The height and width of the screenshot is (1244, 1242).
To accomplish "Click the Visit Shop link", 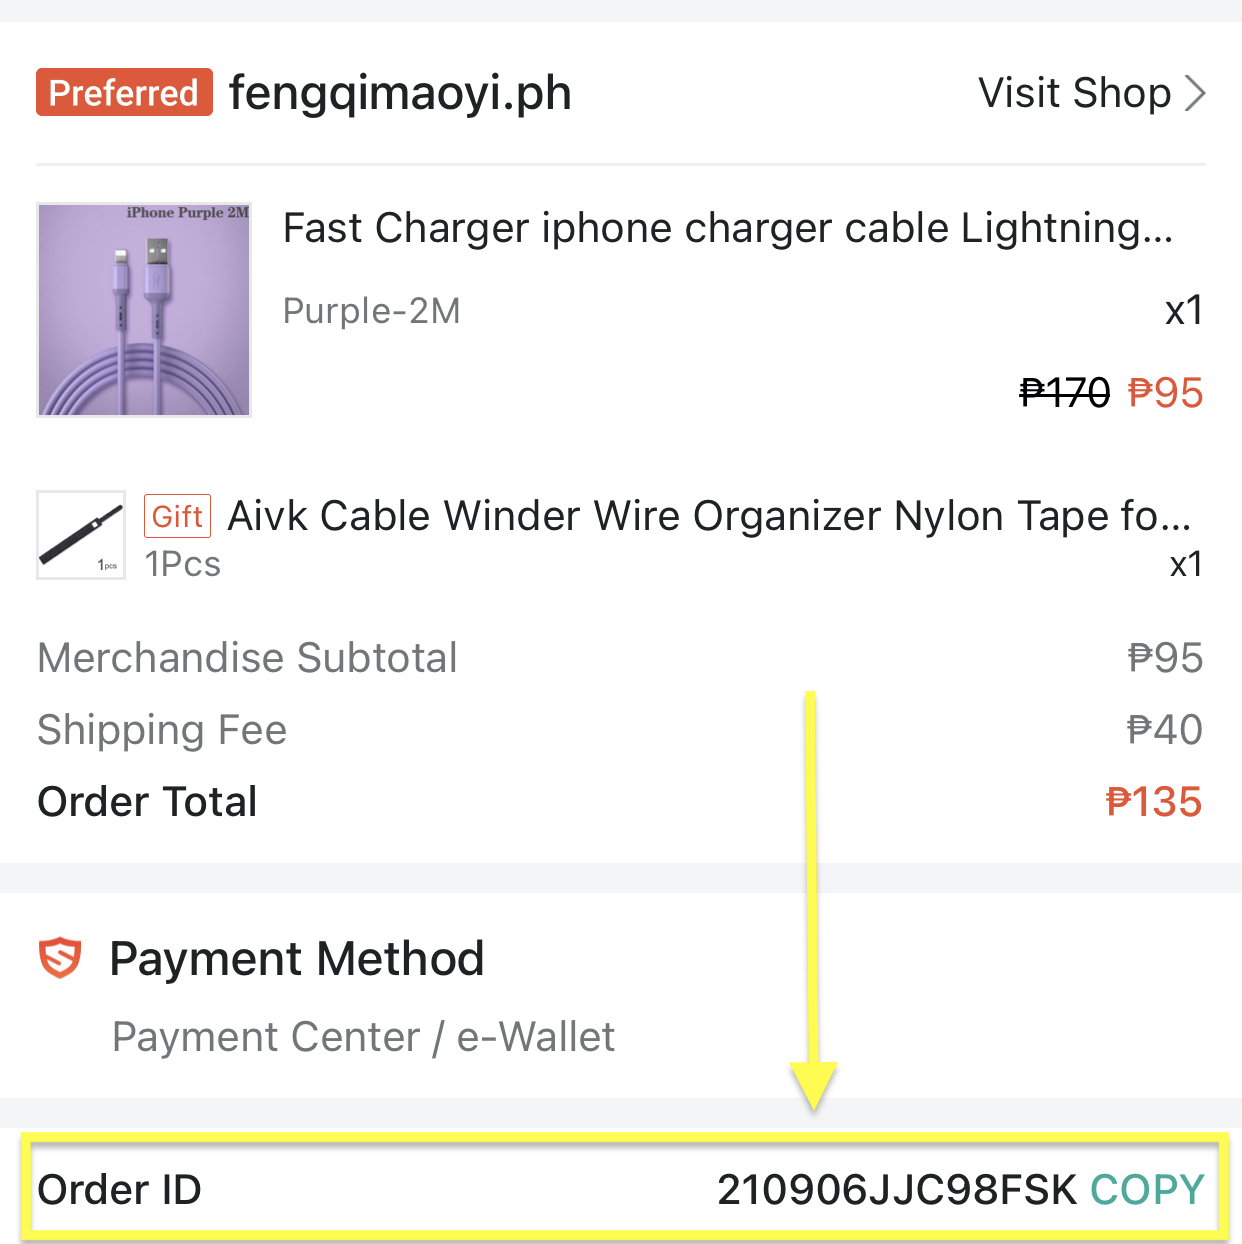I will coord(1074,93).
